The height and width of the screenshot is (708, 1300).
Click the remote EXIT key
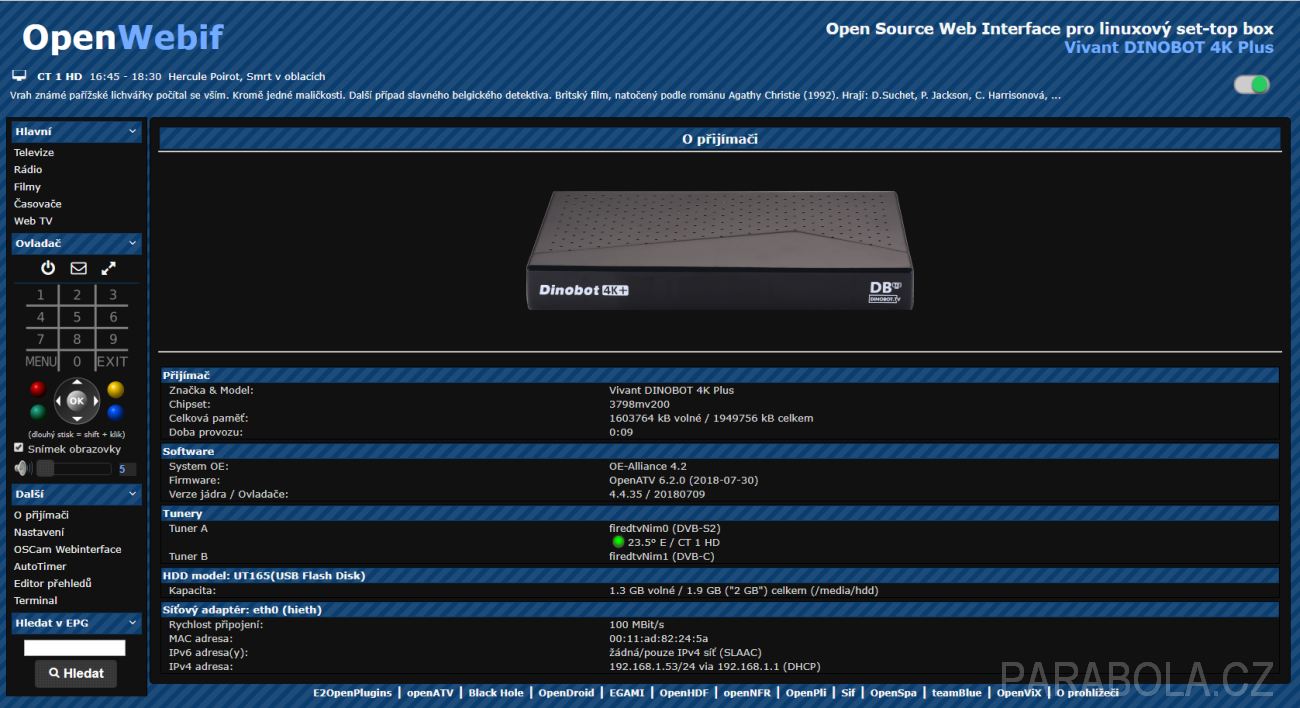point(113,362)
